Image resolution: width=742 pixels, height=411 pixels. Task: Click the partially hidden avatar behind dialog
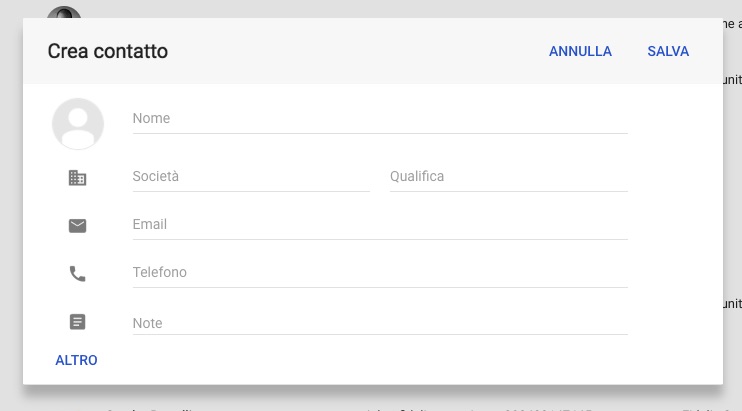pos(64,12)
